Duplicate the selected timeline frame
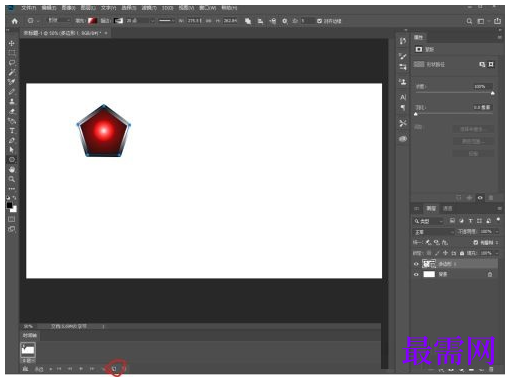 click(x=114, y=369)
